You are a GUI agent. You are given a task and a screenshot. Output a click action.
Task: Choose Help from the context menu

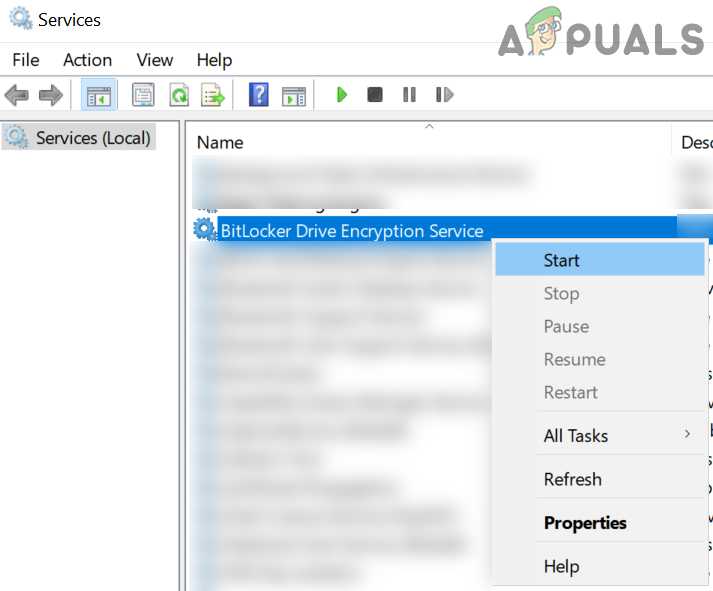point(600,566)
